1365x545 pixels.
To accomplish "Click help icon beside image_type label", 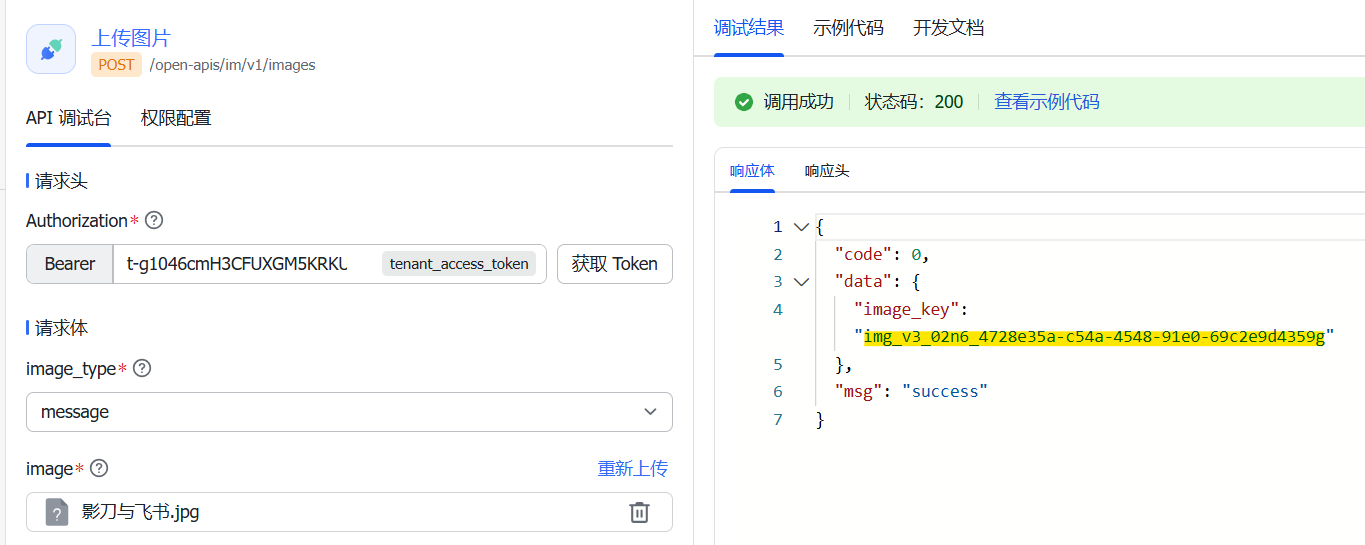I will (x=142, y=369).
